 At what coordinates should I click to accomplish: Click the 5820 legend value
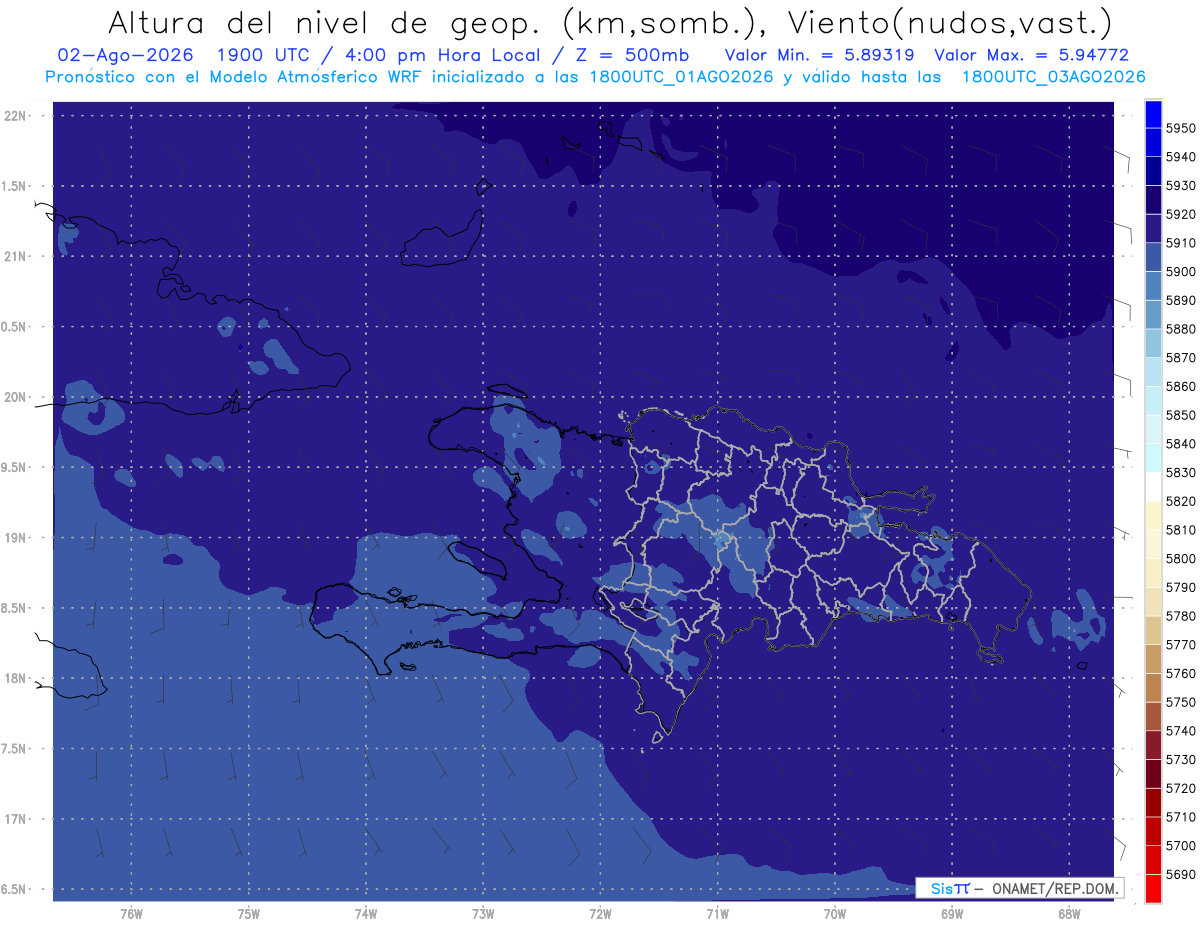point(1181,501)
